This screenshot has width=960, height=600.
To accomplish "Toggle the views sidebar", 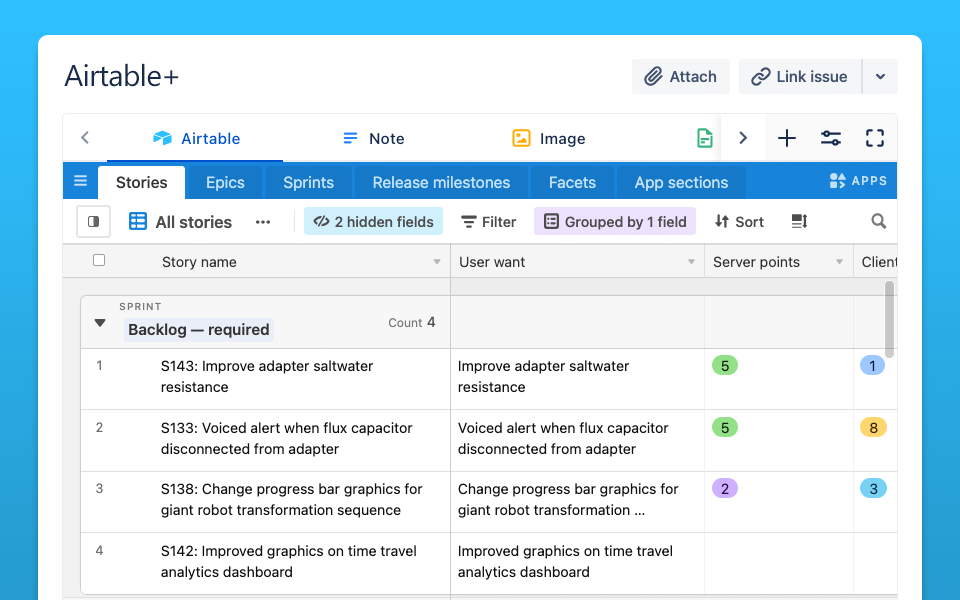I will [93, 222].
